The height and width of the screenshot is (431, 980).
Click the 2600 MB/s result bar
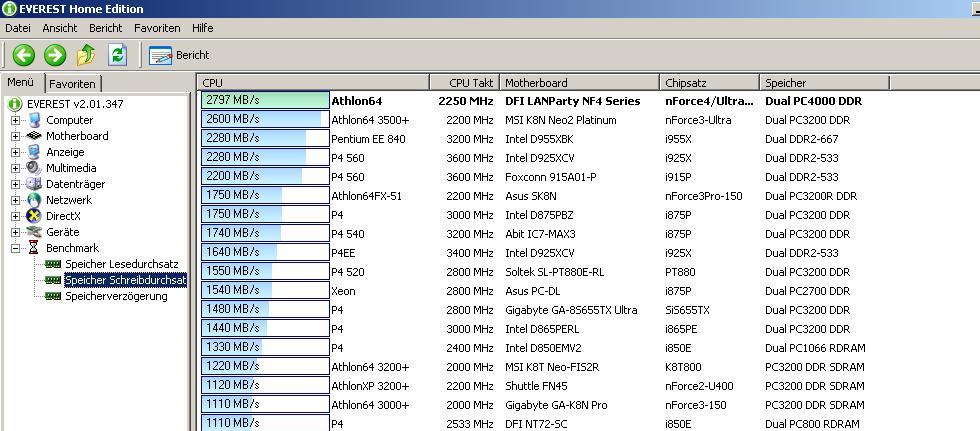[x=265, y=119]
